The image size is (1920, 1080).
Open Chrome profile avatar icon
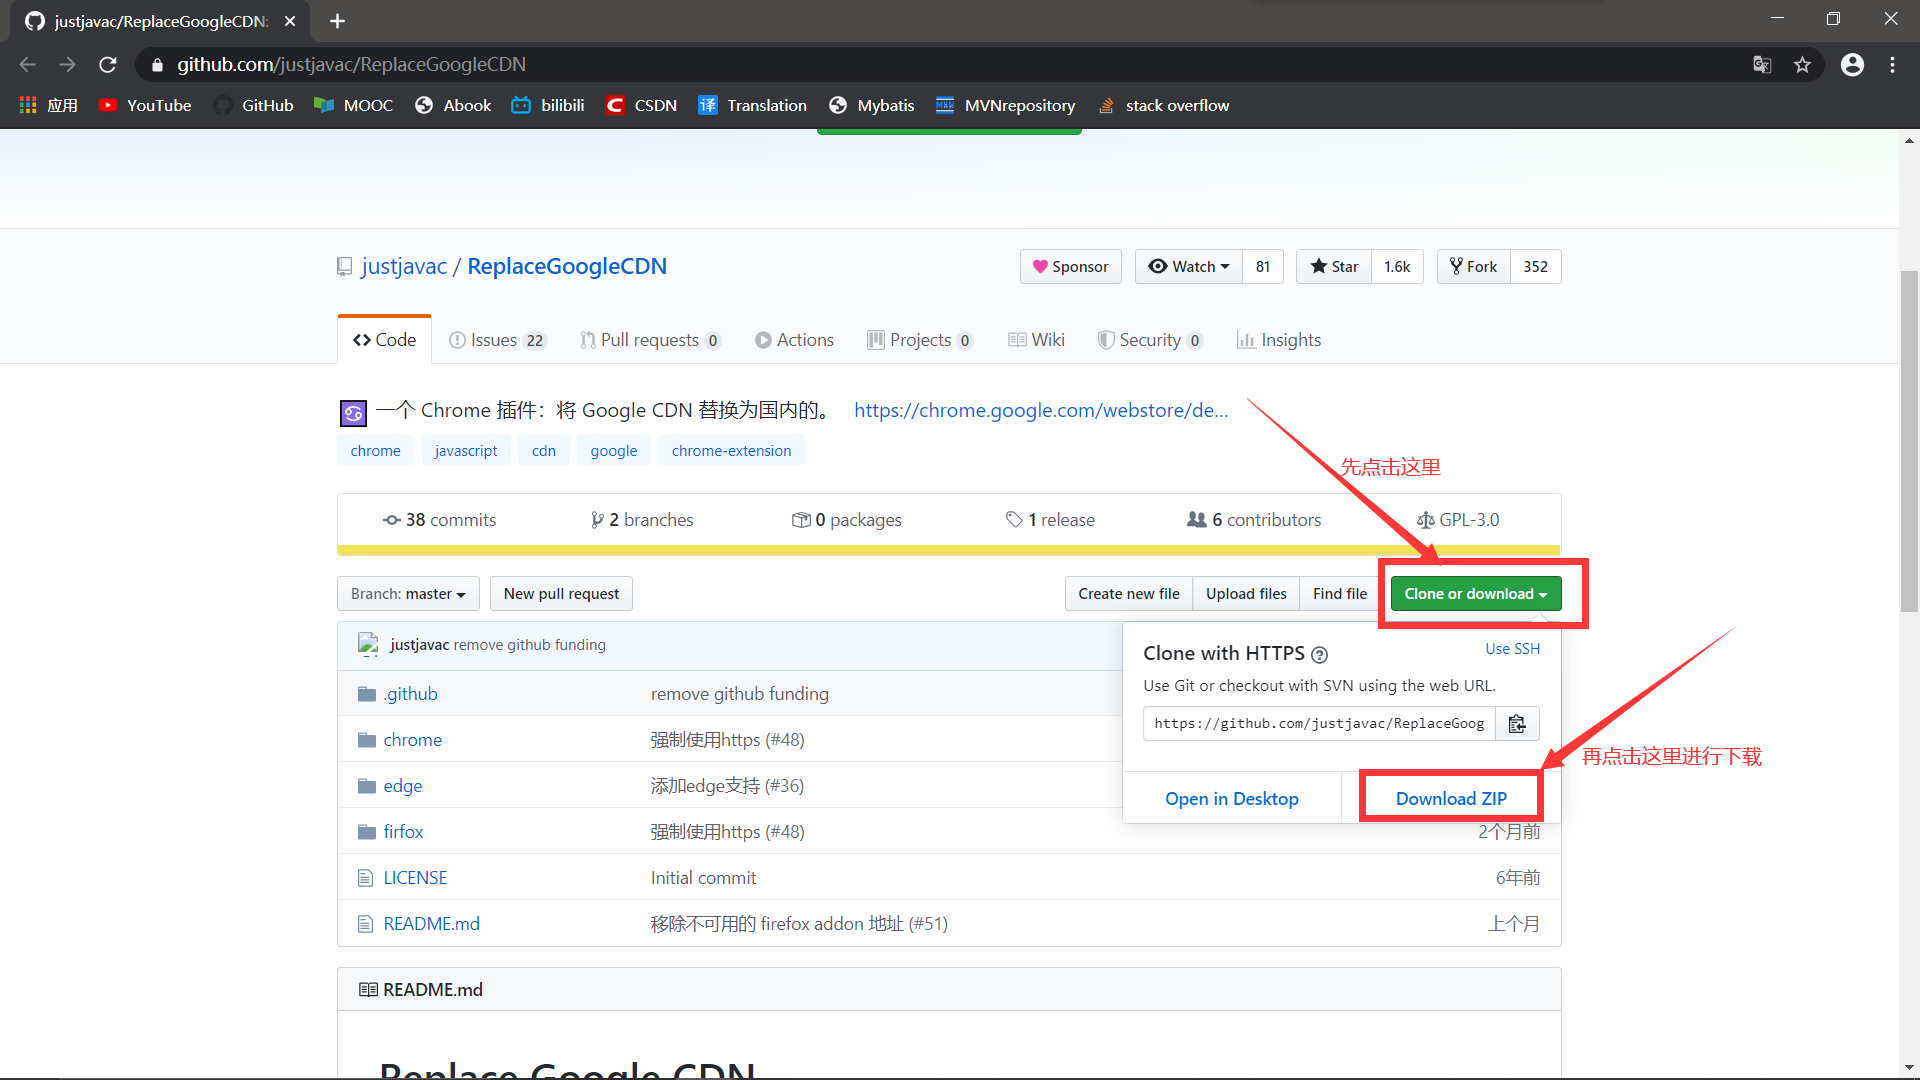(1852, 65)
